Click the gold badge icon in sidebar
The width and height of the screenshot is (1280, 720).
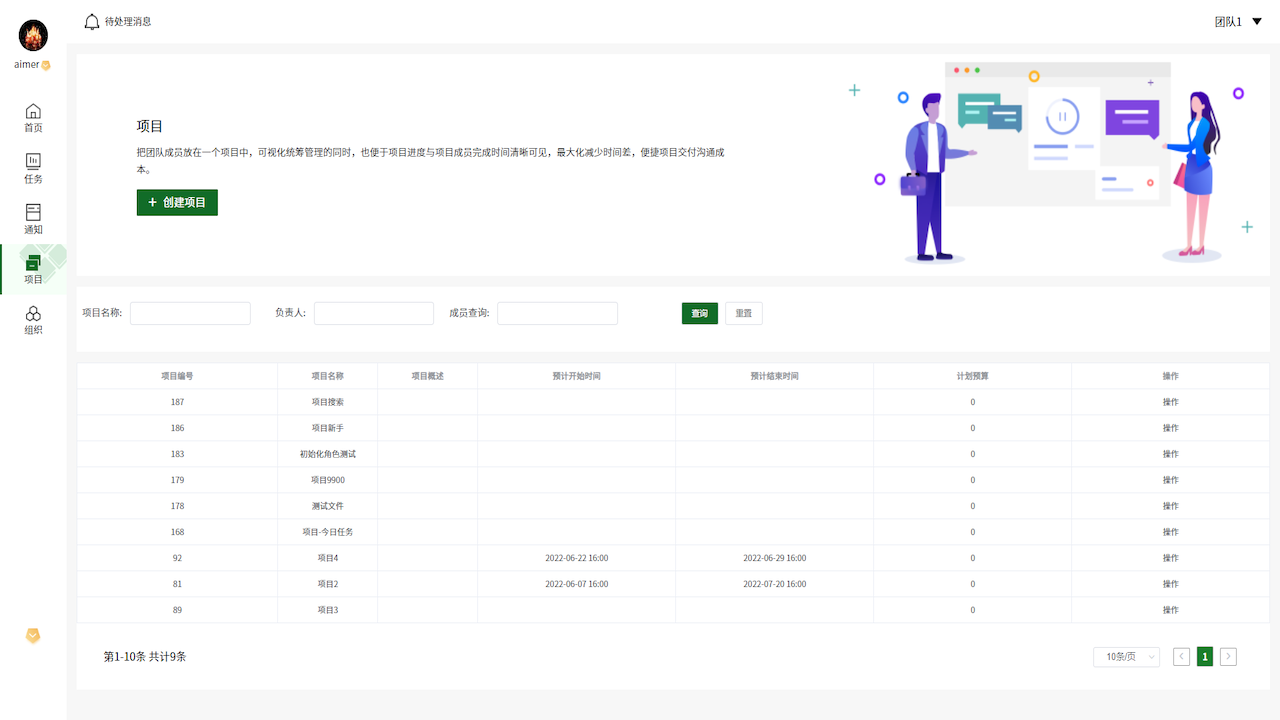(x=33, y=636)
